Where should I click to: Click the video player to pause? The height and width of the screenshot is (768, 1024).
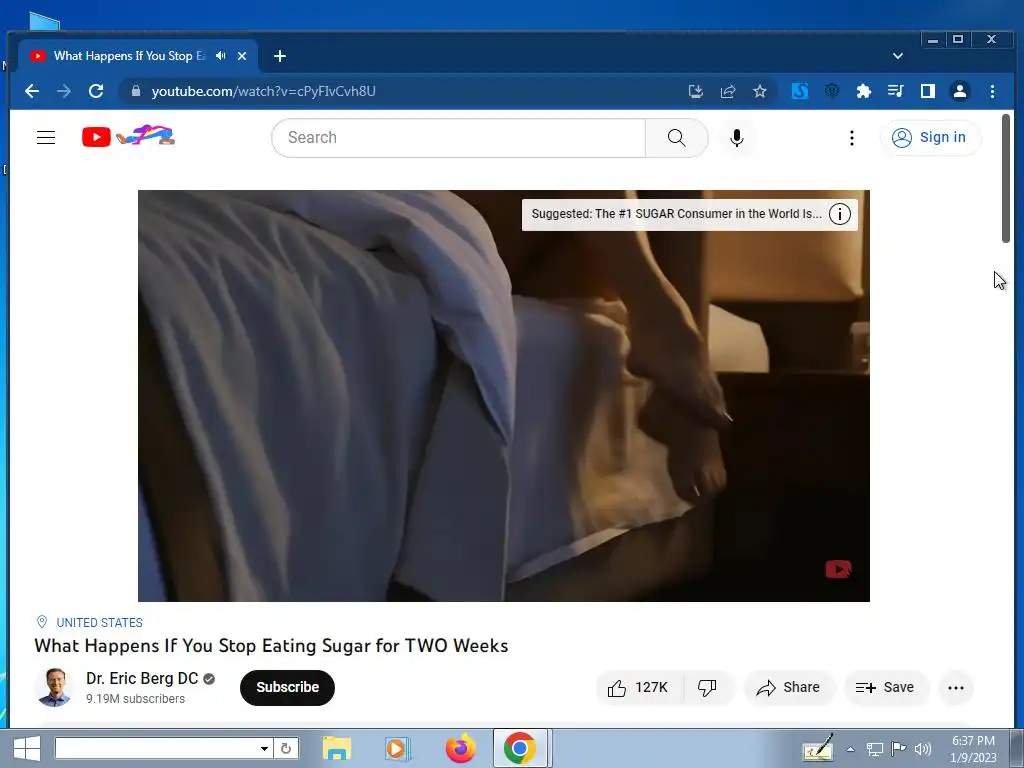pyautogui.click(x=504, y=396)
